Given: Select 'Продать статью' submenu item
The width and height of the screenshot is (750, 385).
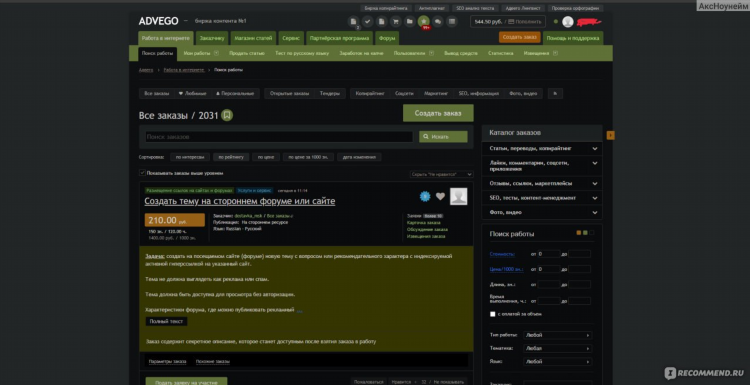Looking at the screenshot, I should (247, 54).
